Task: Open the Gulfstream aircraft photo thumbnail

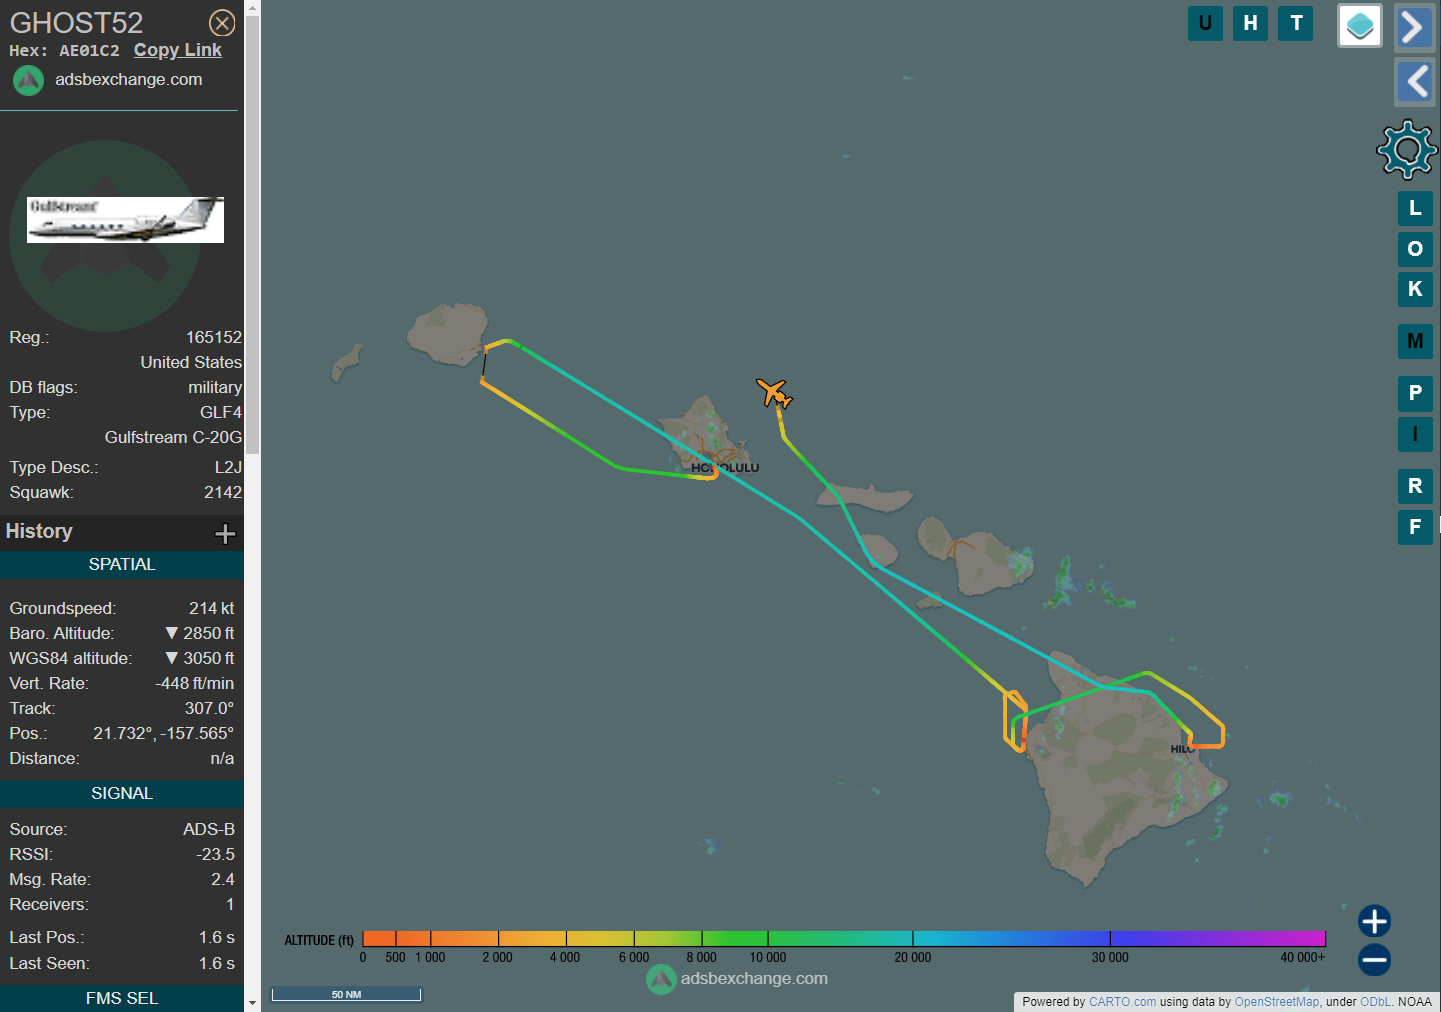Action: click(x=125, y=219)
